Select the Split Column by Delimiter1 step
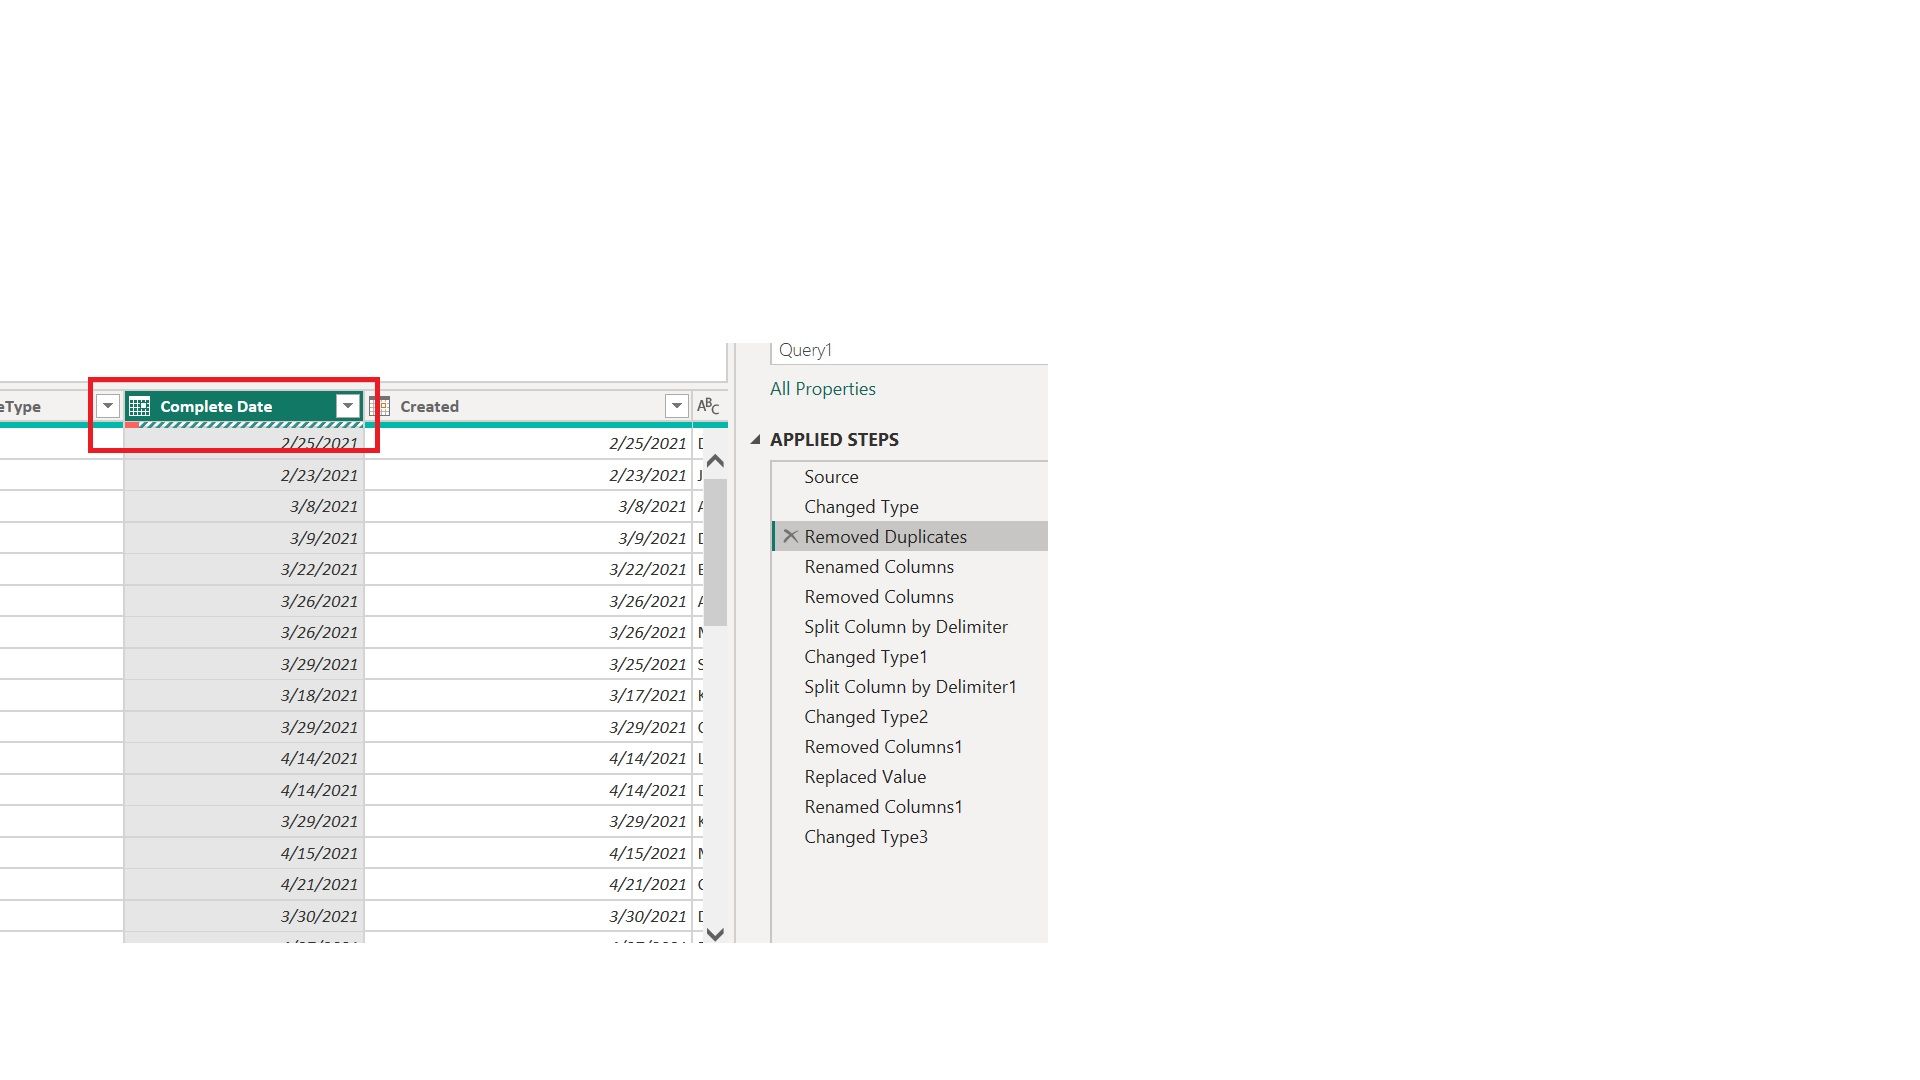The height and width of the screenshot is (1080, 1920). tap(910, 687)
